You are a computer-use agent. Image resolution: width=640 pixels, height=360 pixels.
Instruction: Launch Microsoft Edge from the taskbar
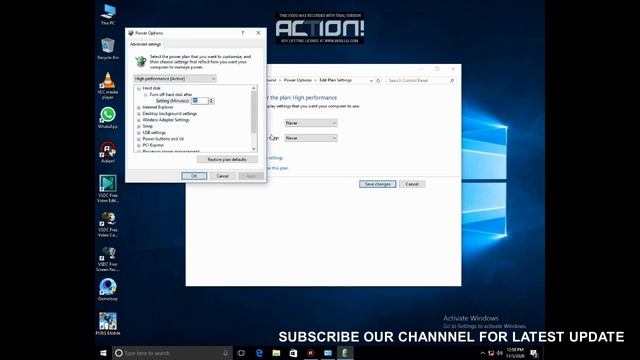coord(259,353)
